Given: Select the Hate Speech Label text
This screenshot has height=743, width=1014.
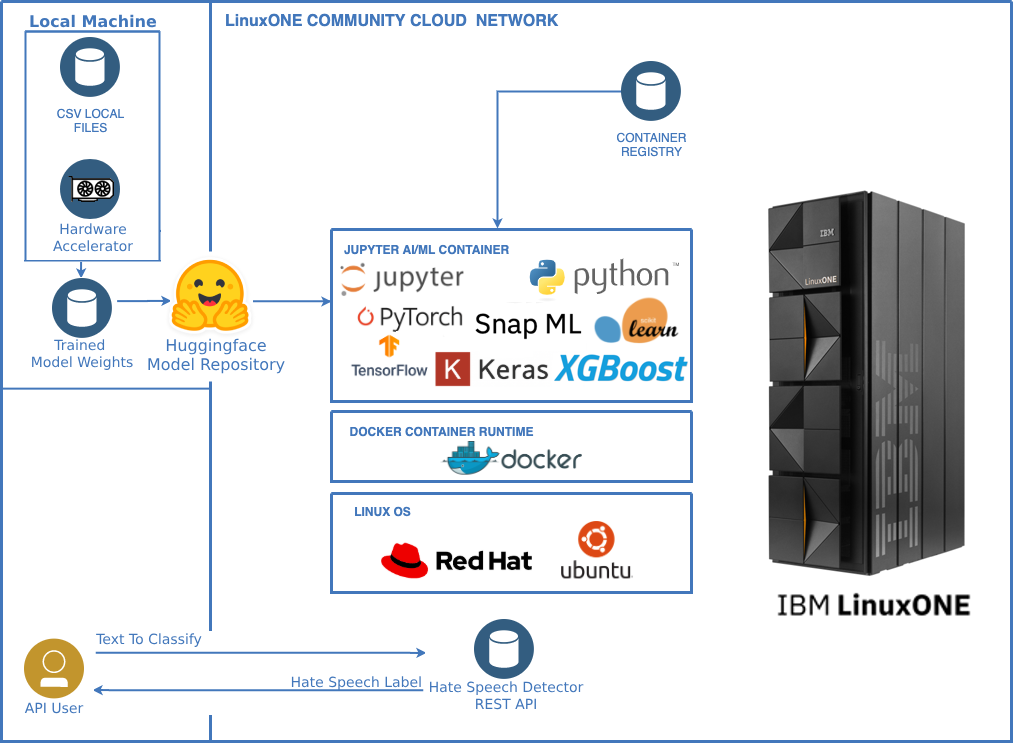Looking at the screenshot, I should click(x=356, y=682).
